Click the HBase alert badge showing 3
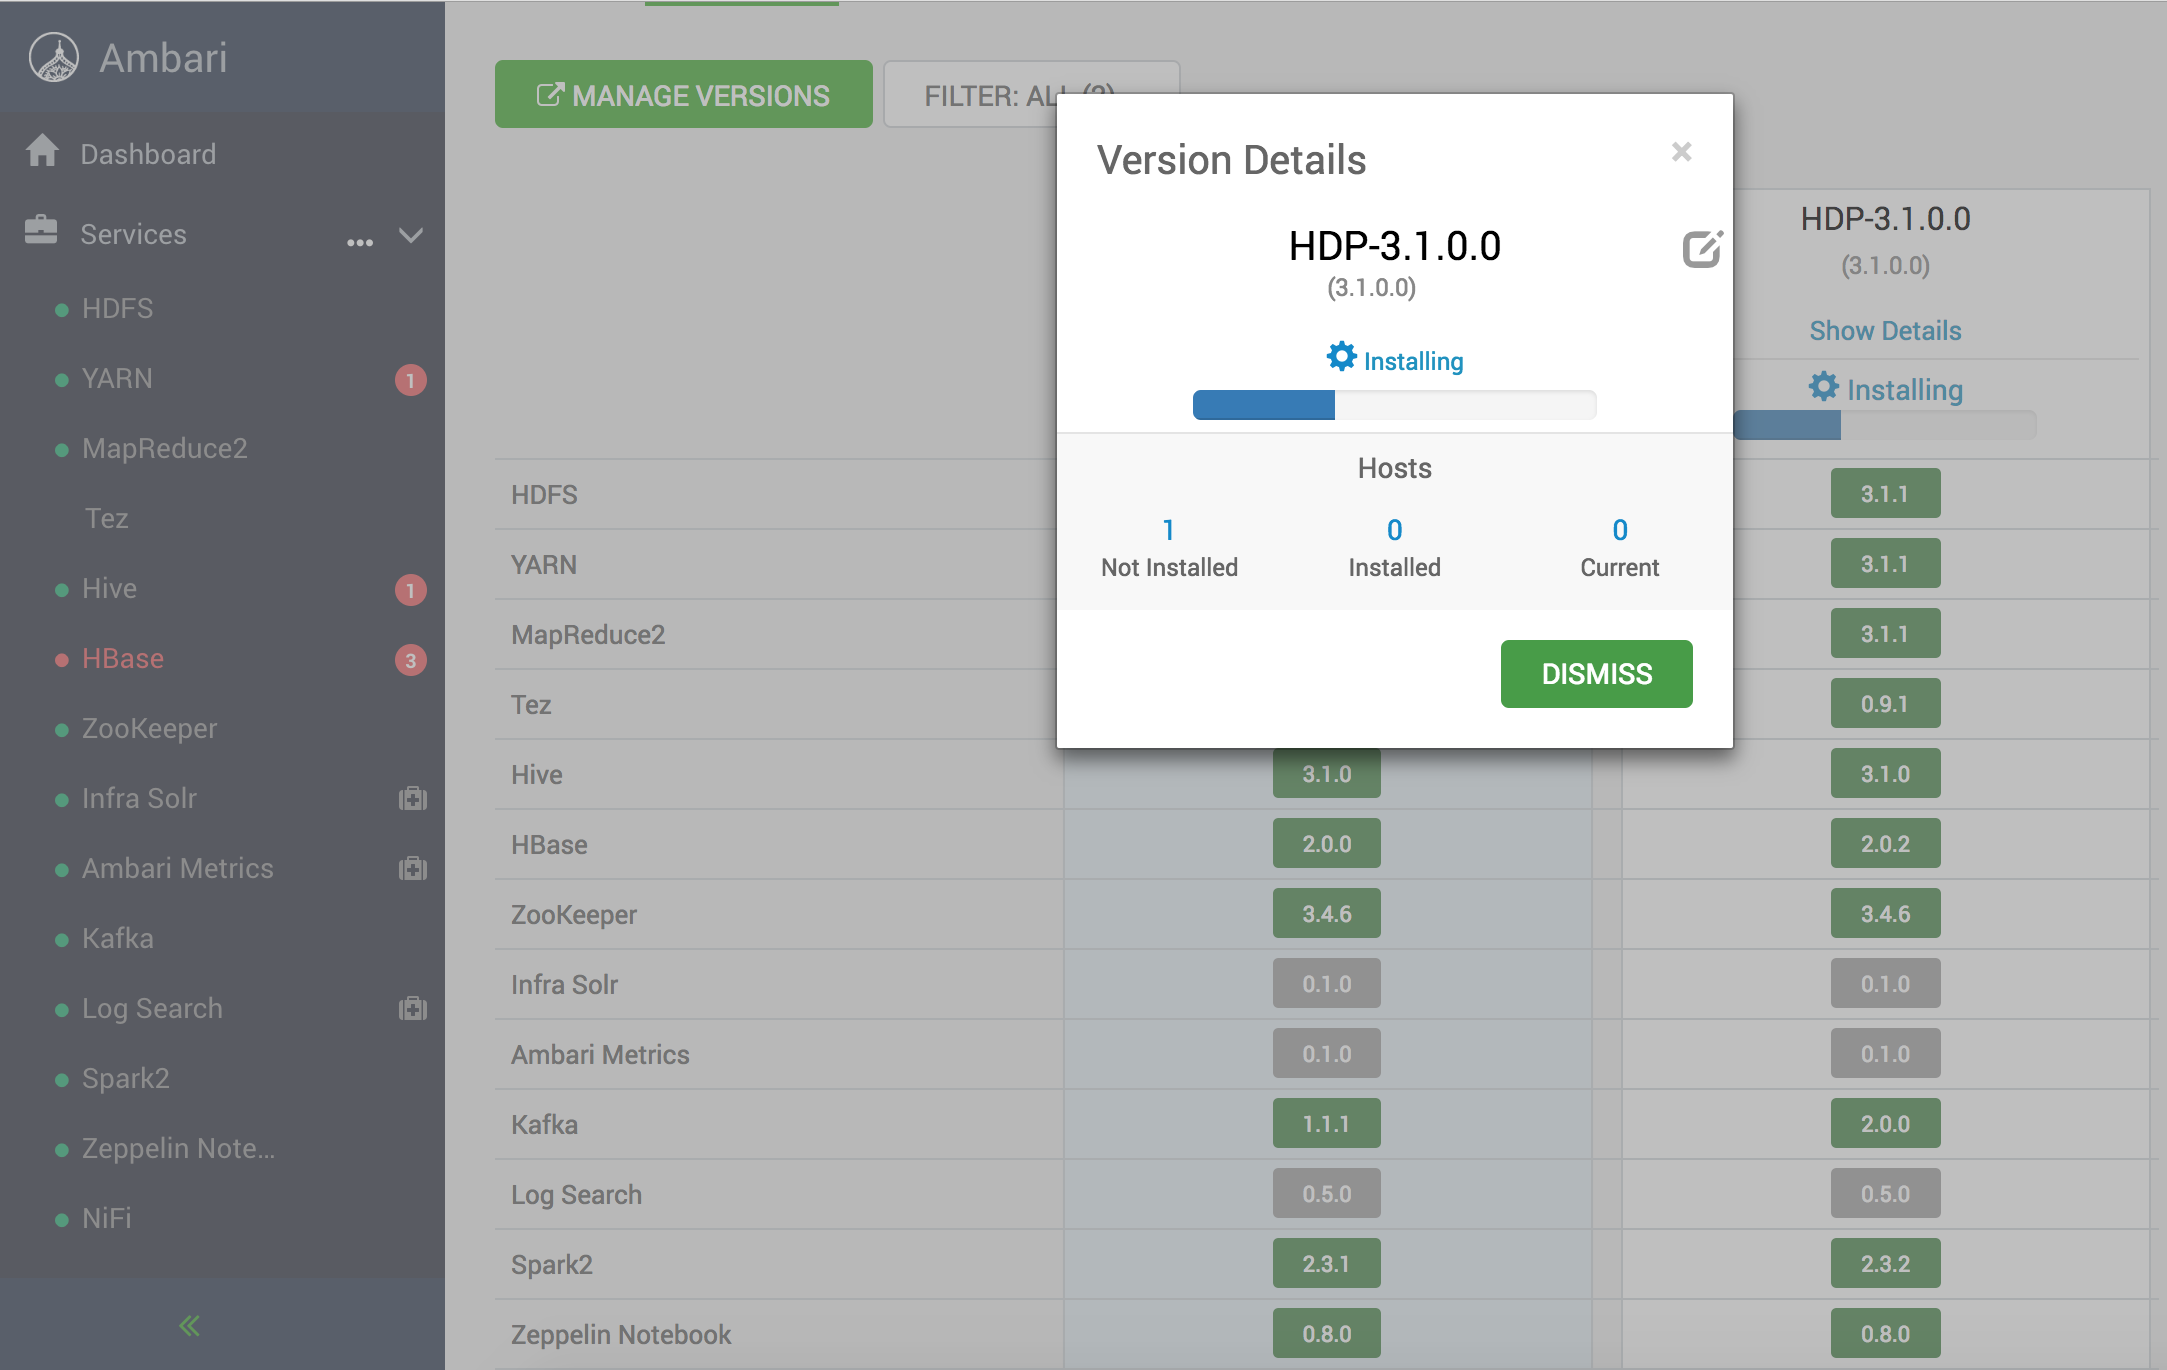 (x=410, y=660)
